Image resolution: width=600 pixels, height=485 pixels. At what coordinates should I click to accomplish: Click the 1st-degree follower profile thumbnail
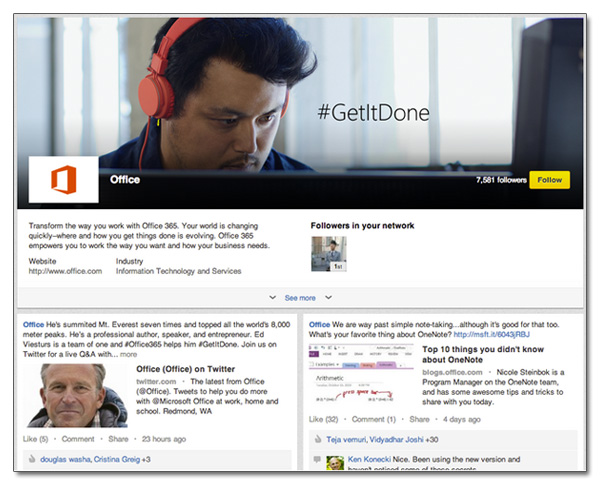pyautogui.click(x=329, y=254)
